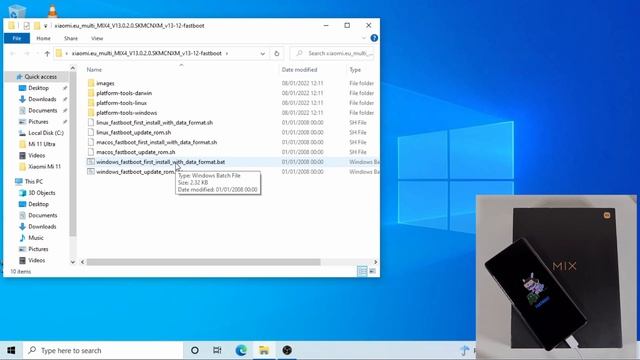This screenshot has width=640, height=360.
Task: Click File Explorer icon on taskbar
Action: pos(264,350)
